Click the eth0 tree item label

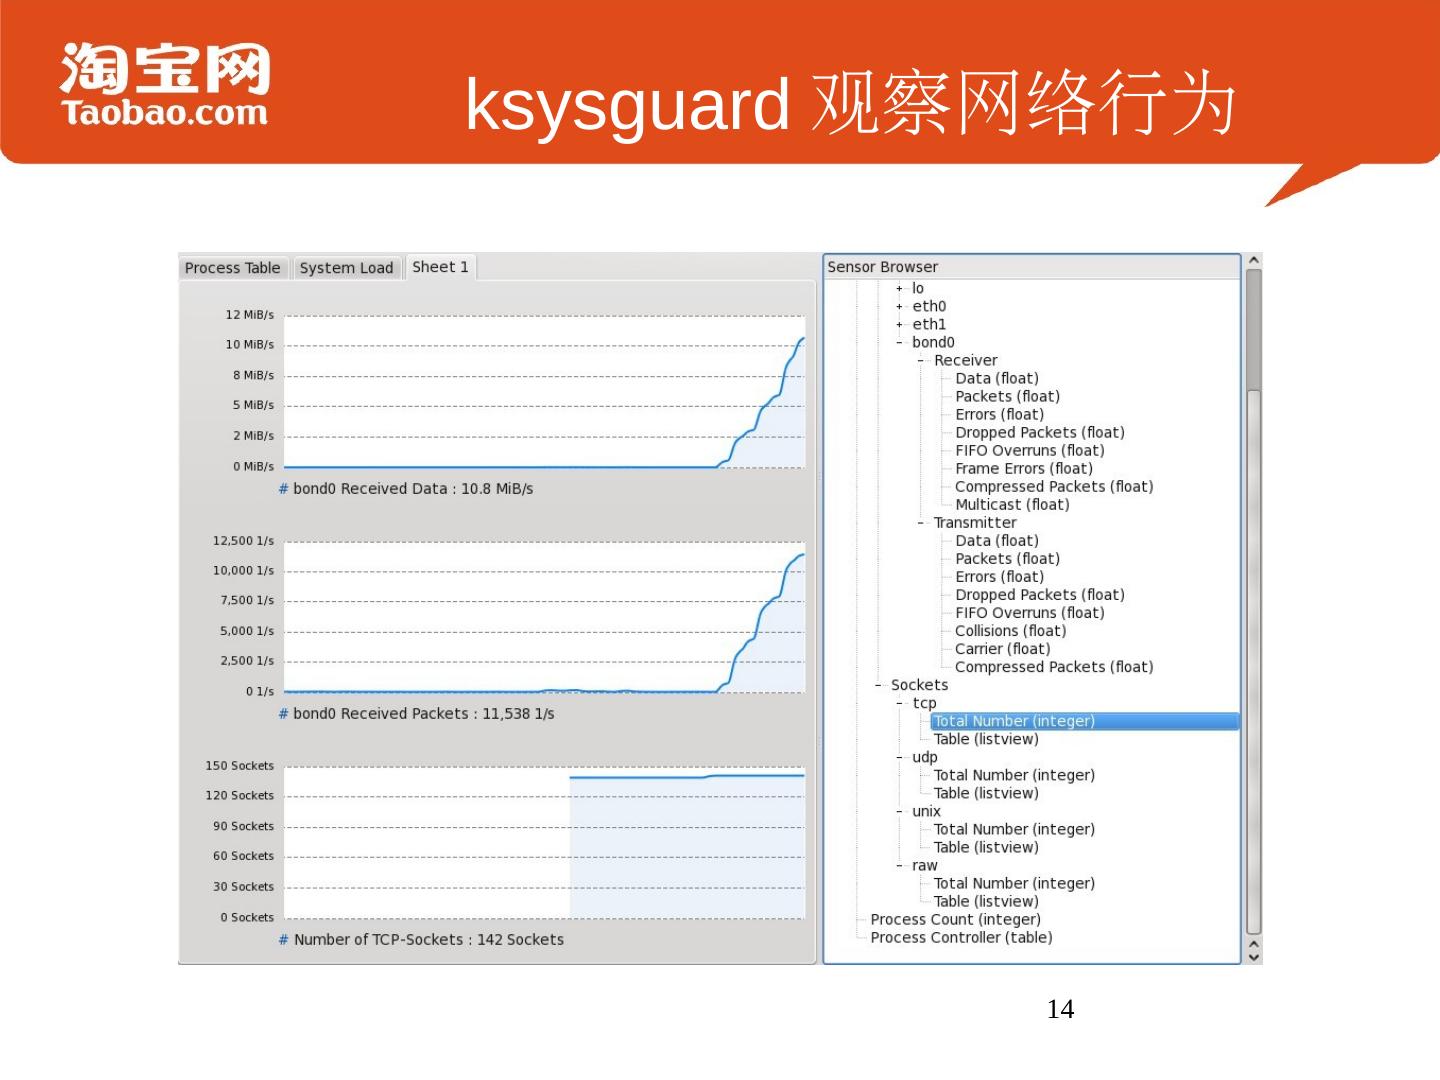(x=929, y=307)
